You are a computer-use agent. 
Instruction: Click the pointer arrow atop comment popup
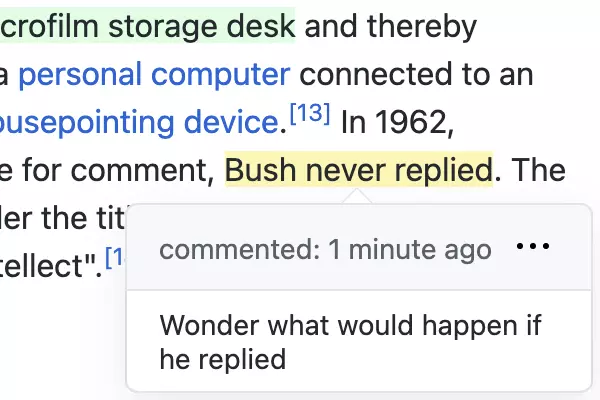358,196
